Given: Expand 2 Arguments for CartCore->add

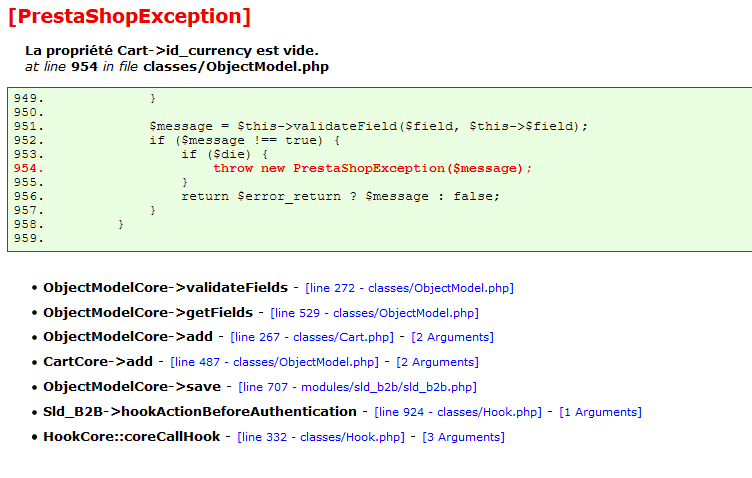Looking at the screenshot, I should click(437, 362).
